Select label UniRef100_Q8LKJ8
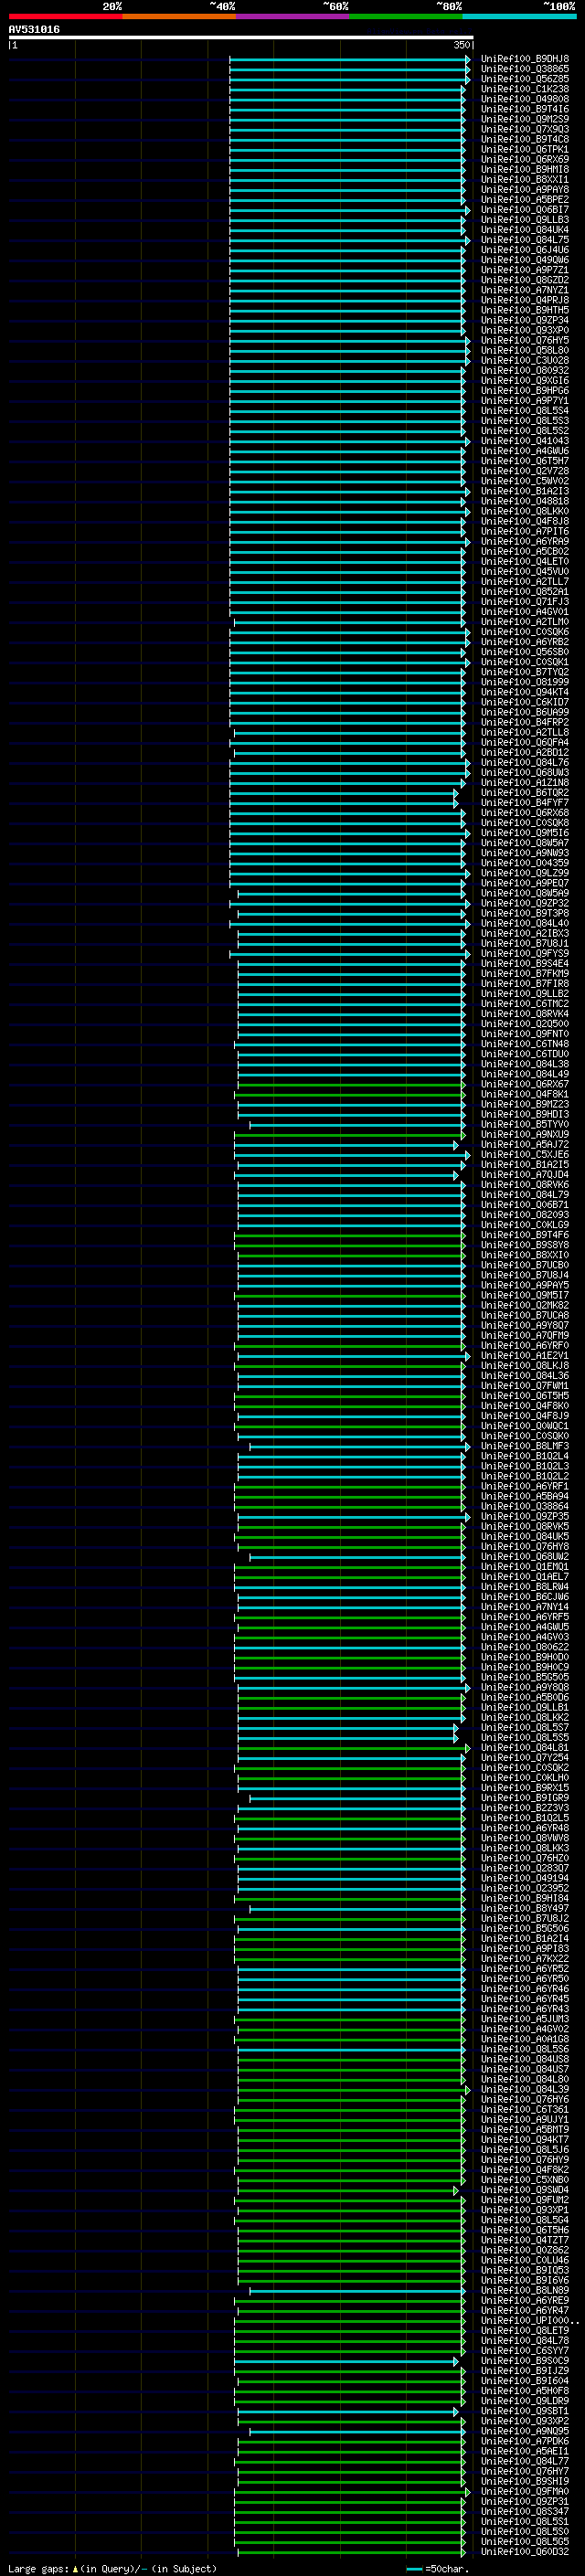Screen dimensions: 585x2576 click(525, 1366)
